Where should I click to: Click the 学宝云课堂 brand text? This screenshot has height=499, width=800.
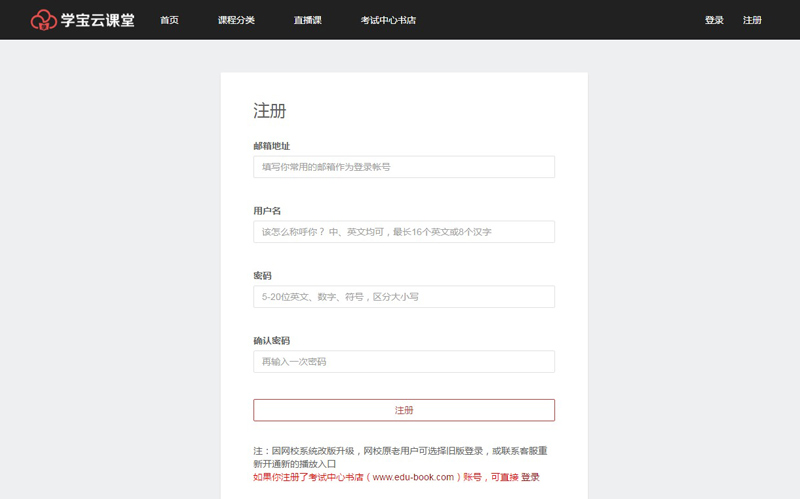tap(98, 20)
